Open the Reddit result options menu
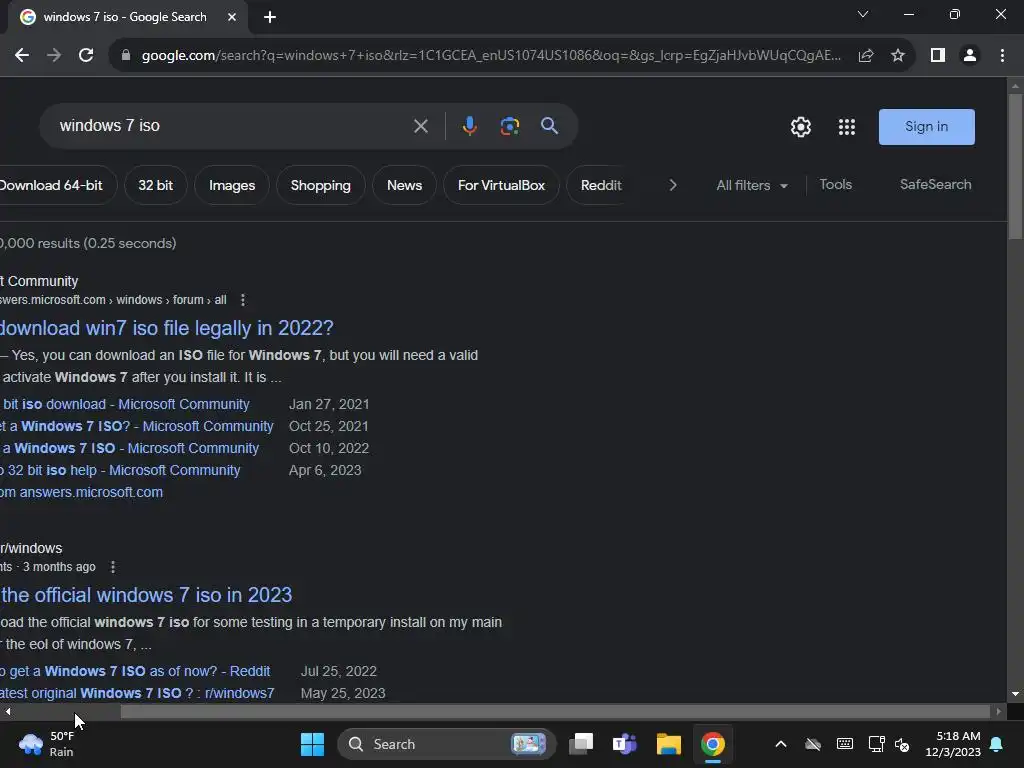1024x768 pixels. 113,567
